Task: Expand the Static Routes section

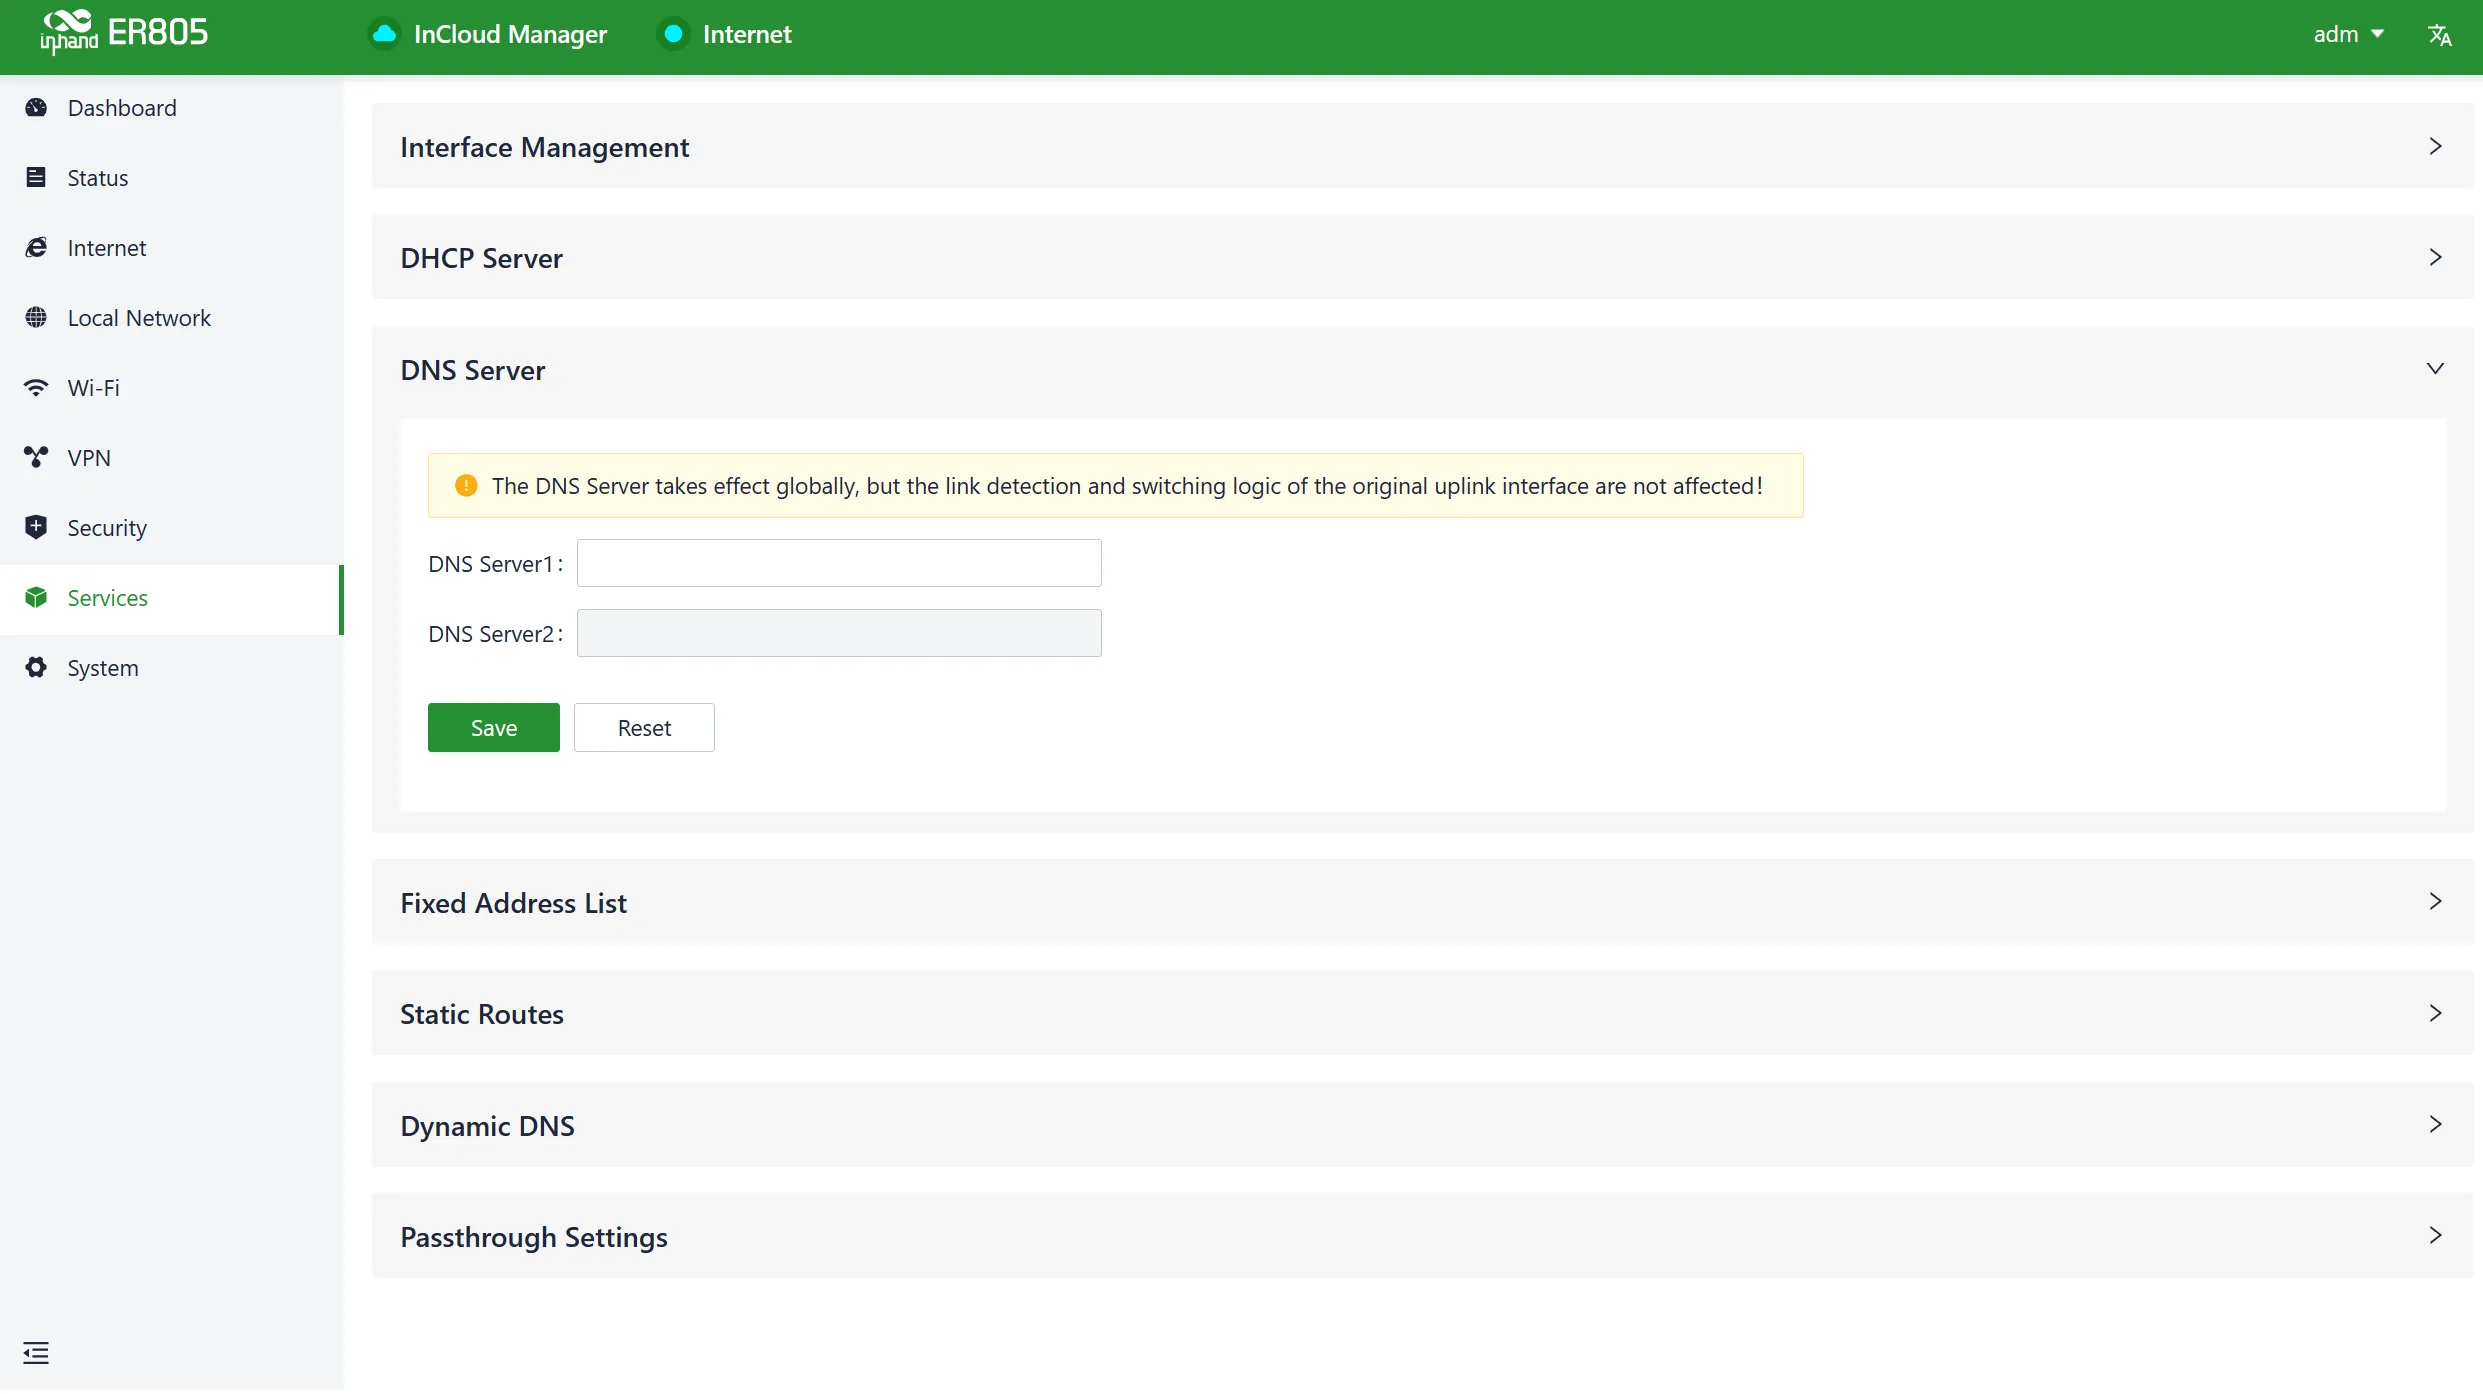Action: (x=1422, y=1013)
